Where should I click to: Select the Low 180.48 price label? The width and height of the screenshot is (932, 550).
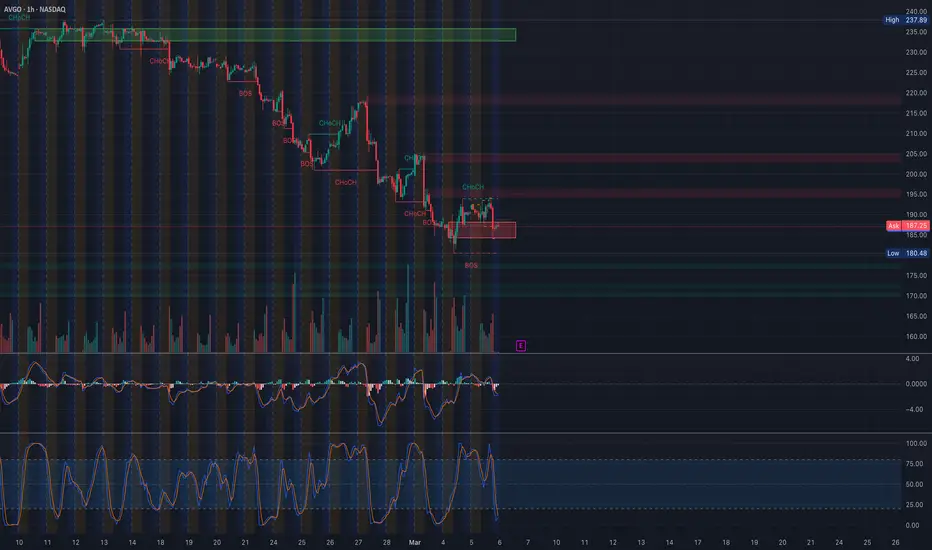click(906, 253)
